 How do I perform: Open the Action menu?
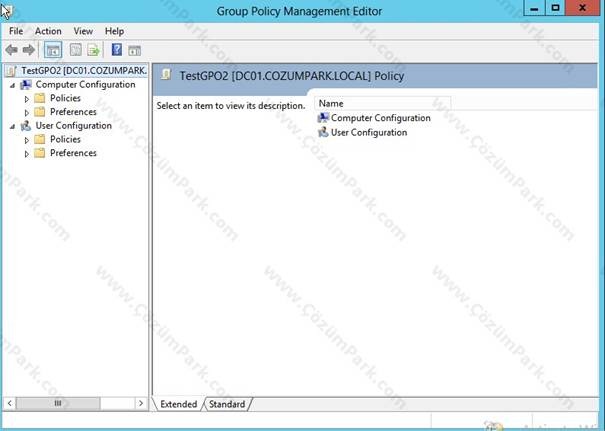pos(48,31)
